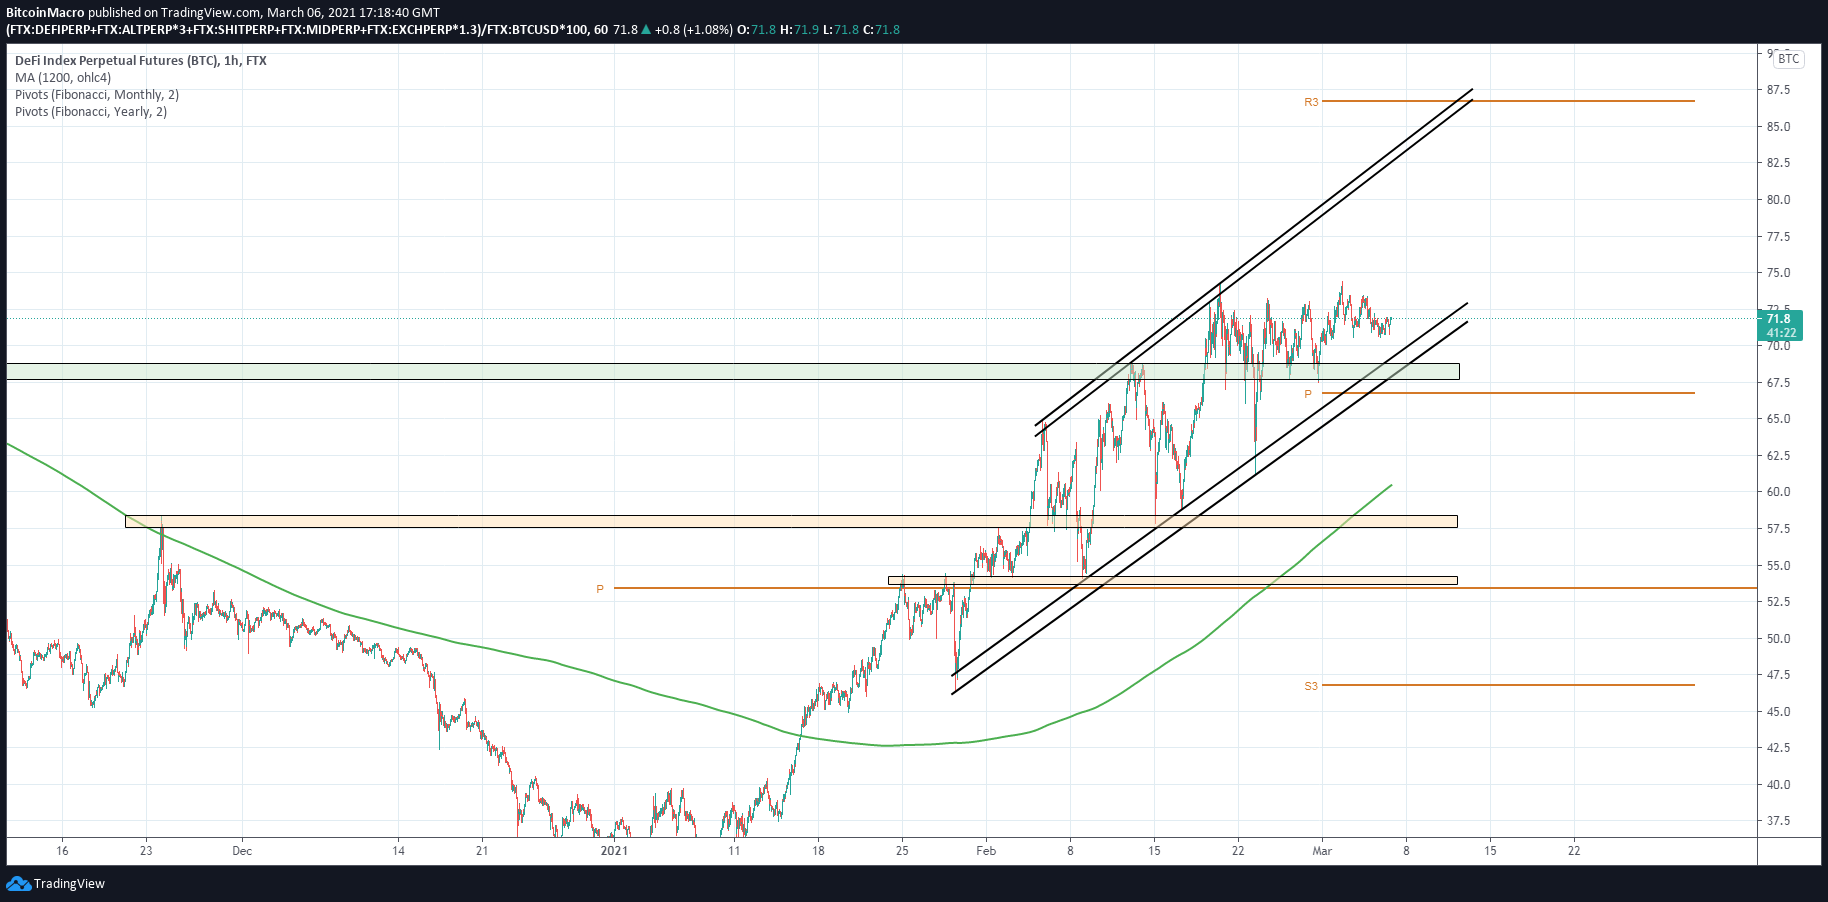The image size is (1828, 902).
Task: Click the 23 date label on time axis
Action: [x=146, y=851]
